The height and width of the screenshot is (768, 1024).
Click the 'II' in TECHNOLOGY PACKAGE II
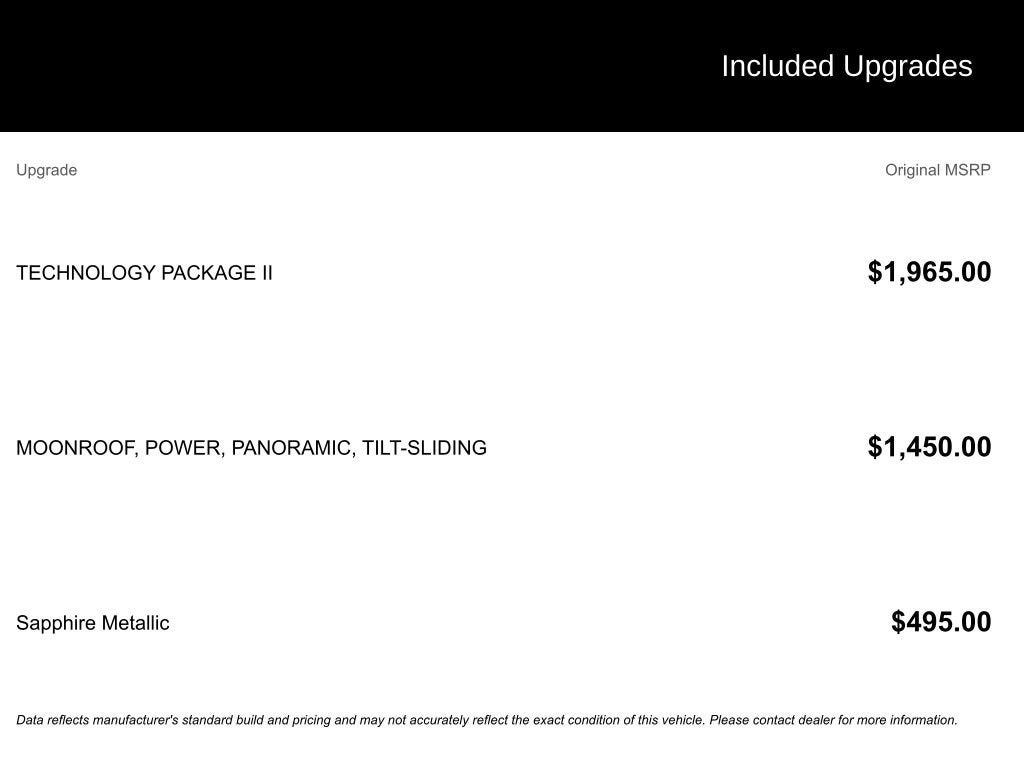(266, 273)
